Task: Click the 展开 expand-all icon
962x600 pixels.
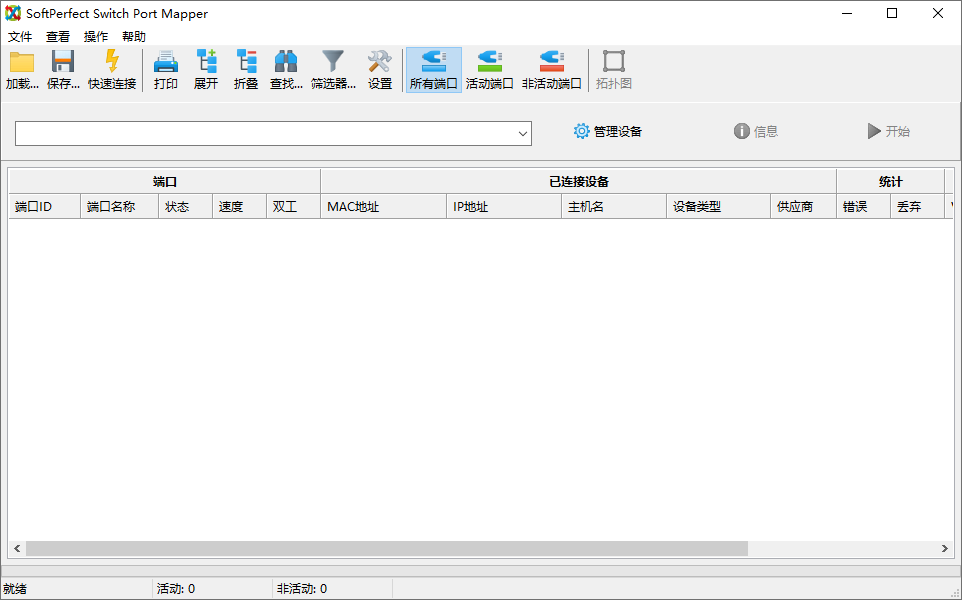Action: (x=206, y=68)
